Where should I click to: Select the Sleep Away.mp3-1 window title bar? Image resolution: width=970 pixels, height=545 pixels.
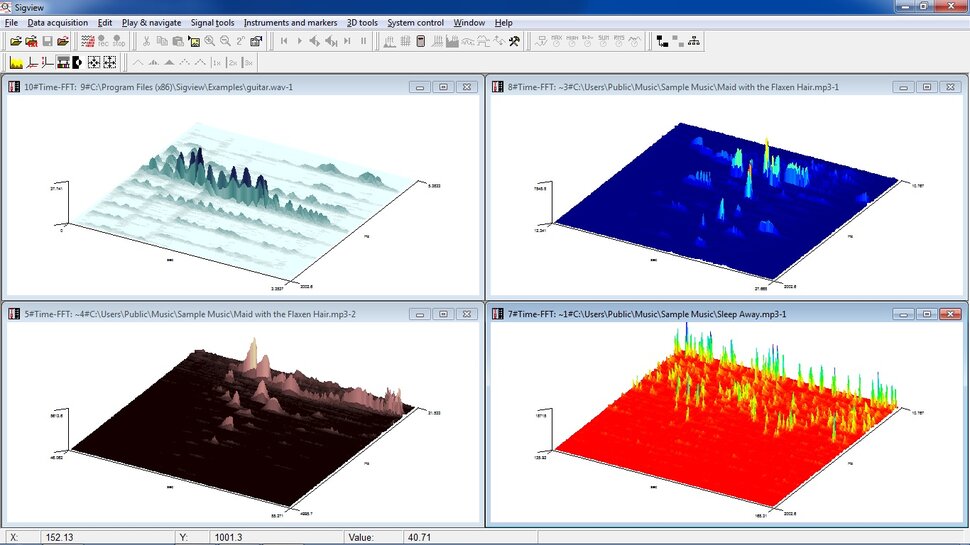(646, 314)
